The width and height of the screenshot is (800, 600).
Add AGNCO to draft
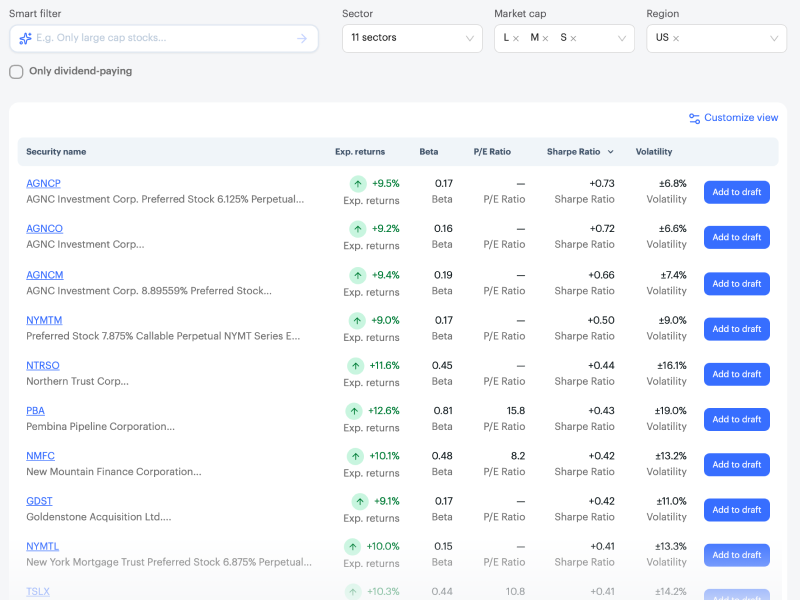click(x=737, y=238)
